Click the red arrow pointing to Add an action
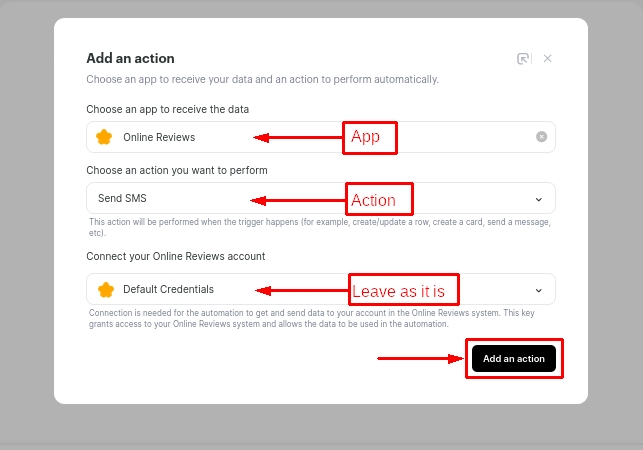This screenshot has height=450, width=643. coord(420,358)
